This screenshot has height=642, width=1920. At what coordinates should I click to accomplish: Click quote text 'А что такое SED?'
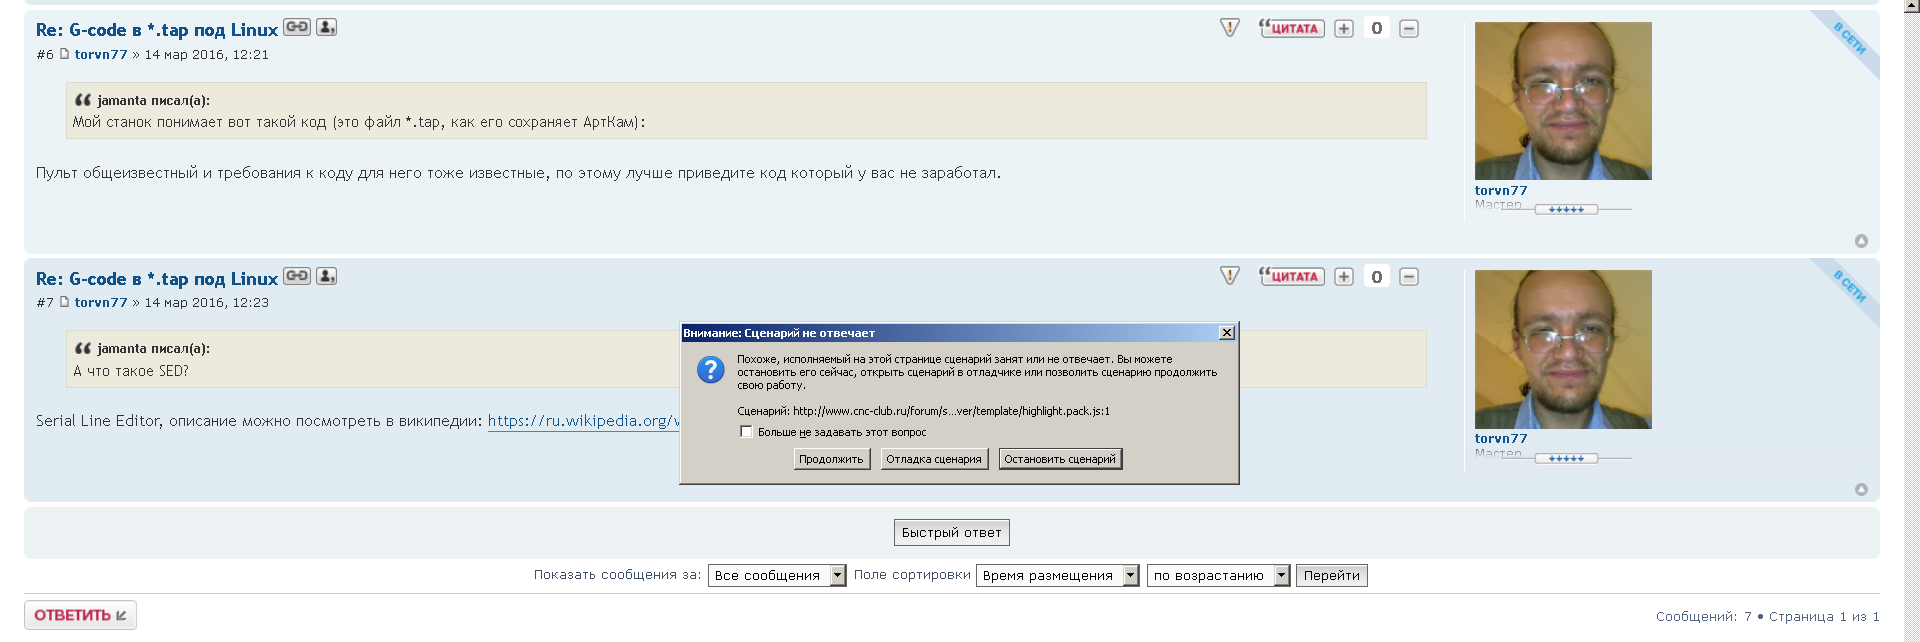coord(131,371)
